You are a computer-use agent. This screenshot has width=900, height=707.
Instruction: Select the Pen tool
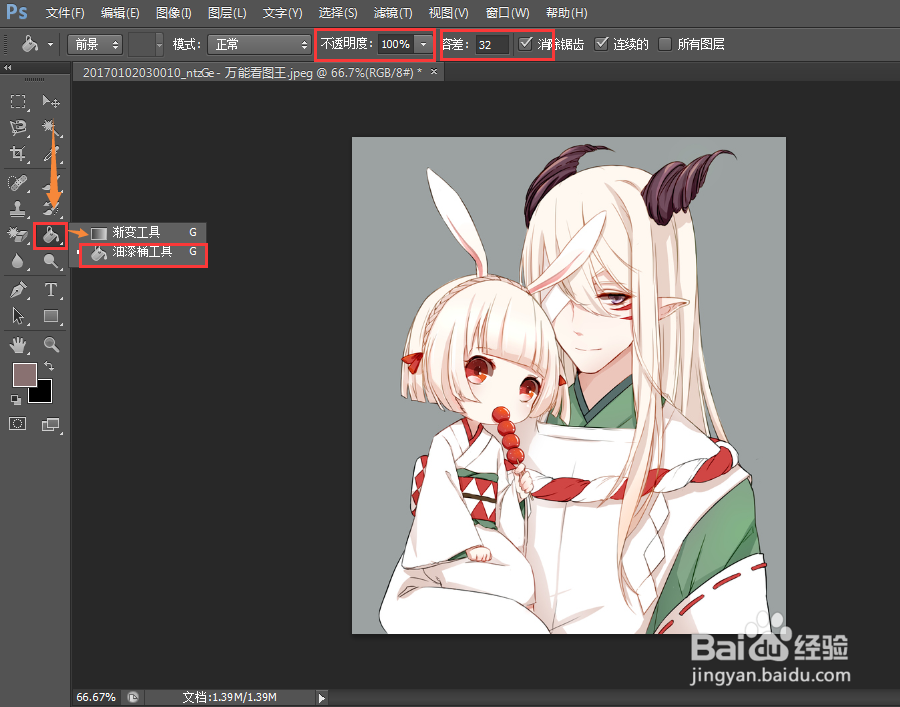pos(17,290)
